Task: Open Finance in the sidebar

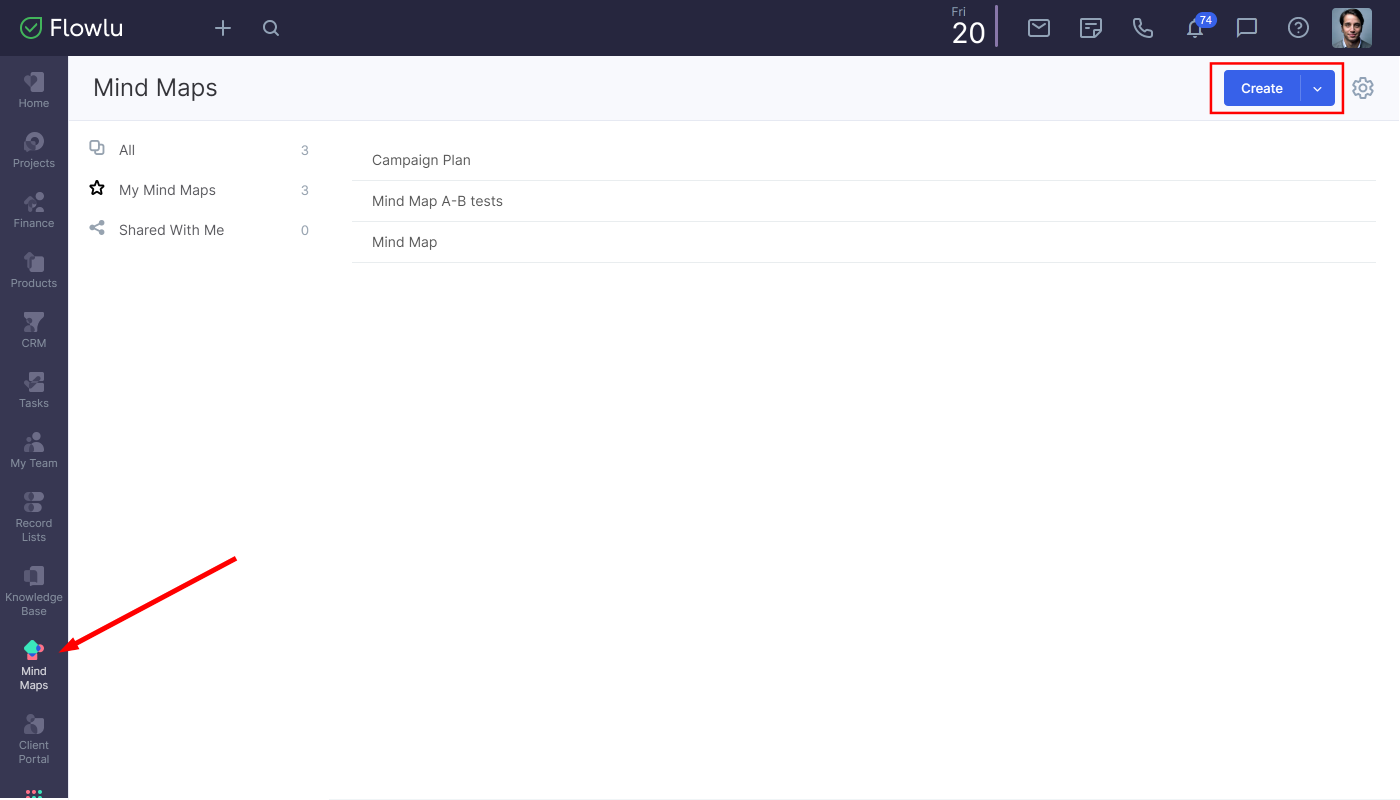Action: tap(34, 210)
